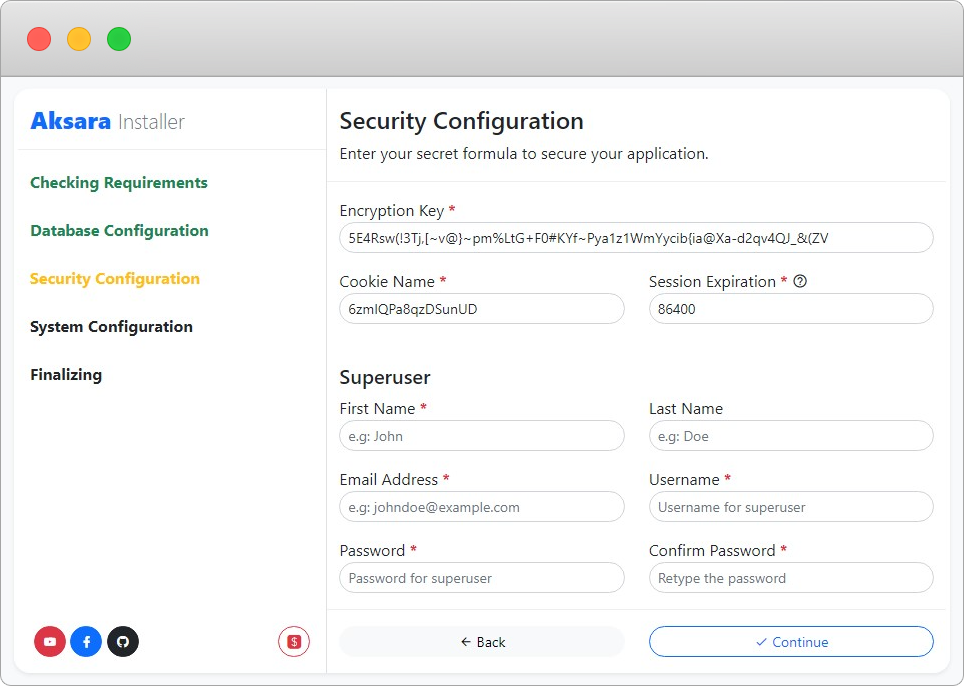The image size is (964, 686).
Task: Click the Confirm Password label
Action: pyautogui.click(x=712, y=550)
